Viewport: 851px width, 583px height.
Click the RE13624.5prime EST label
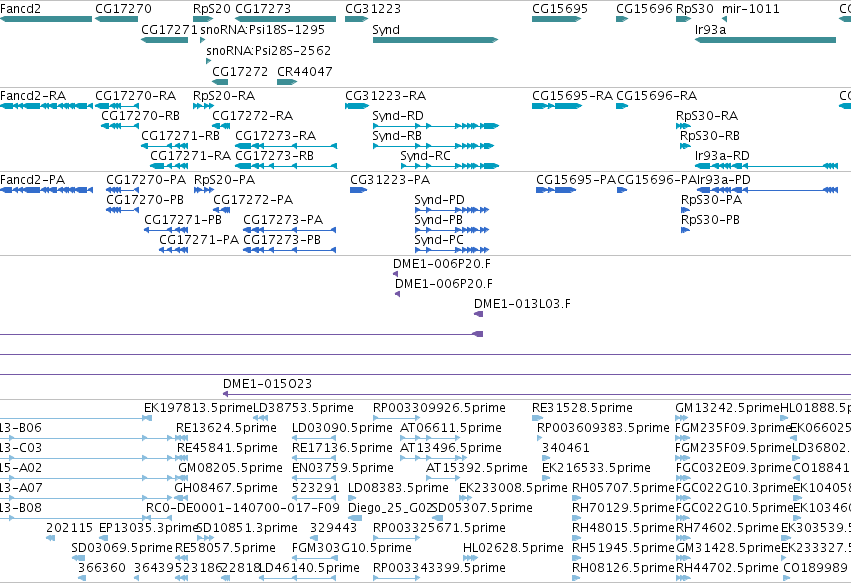point(226,428)
